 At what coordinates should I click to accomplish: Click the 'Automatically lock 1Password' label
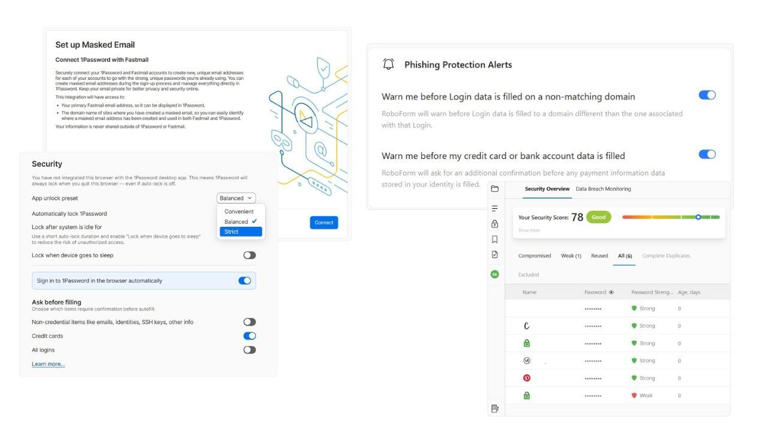click(x=69, y=214)
